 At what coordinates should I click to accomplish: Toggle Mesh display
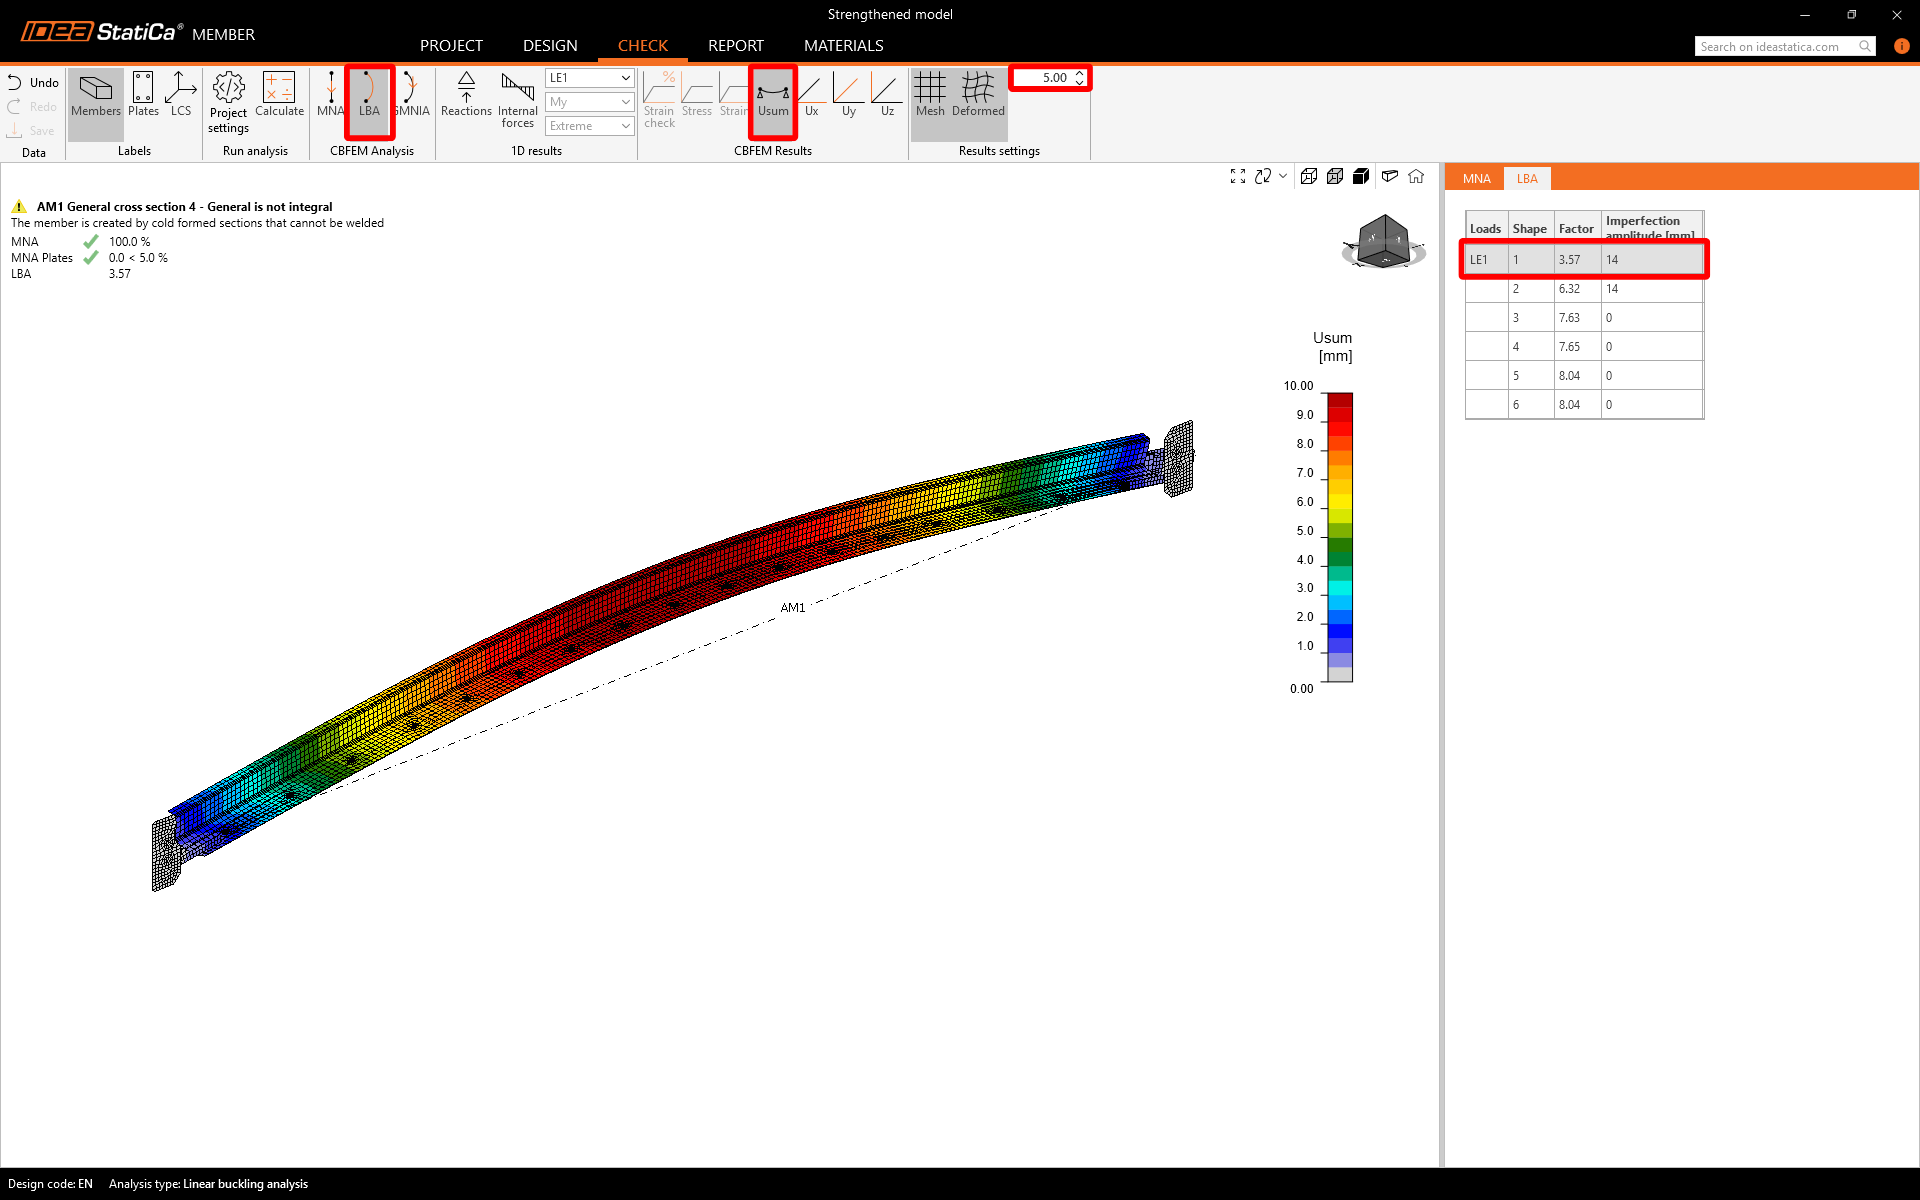click(x=929, y=95)
